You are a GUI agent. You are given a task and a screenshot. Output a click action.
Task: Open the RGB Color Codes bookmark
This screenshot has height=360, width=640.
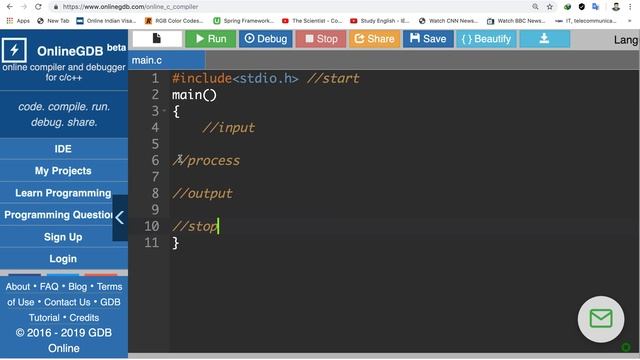click(174, 21)
